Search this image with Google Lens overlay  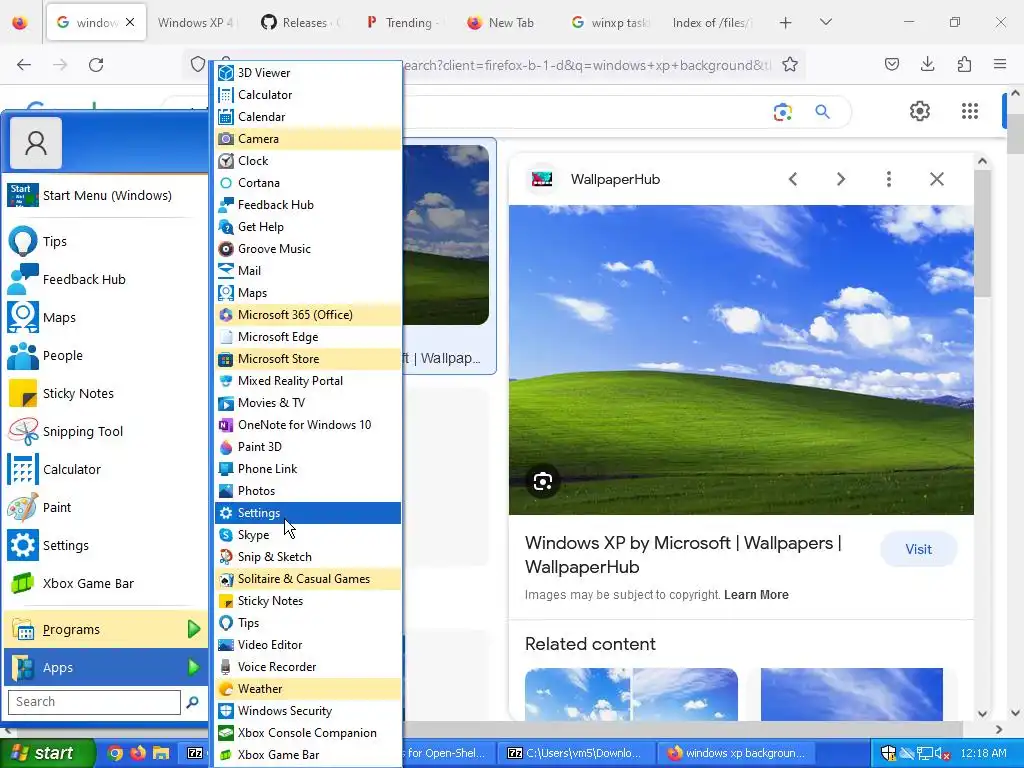coord(543,481)
